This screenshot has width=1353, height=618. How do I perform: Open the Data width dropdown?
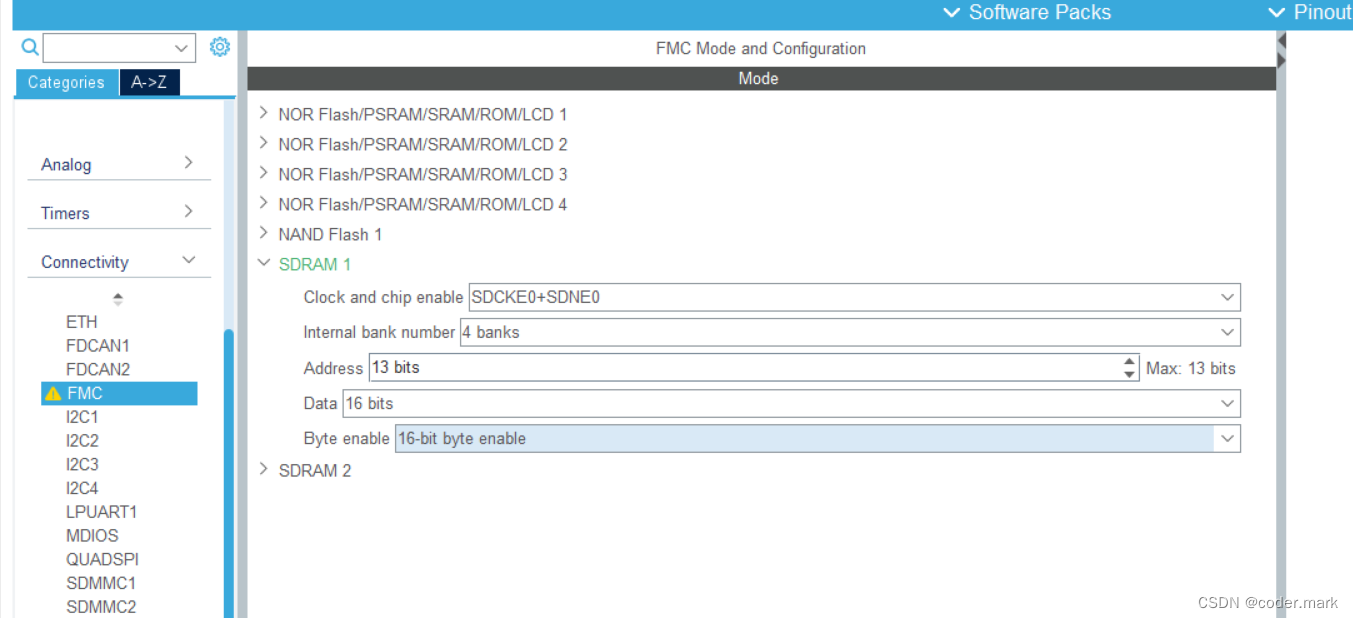[x=1227, y=403]
